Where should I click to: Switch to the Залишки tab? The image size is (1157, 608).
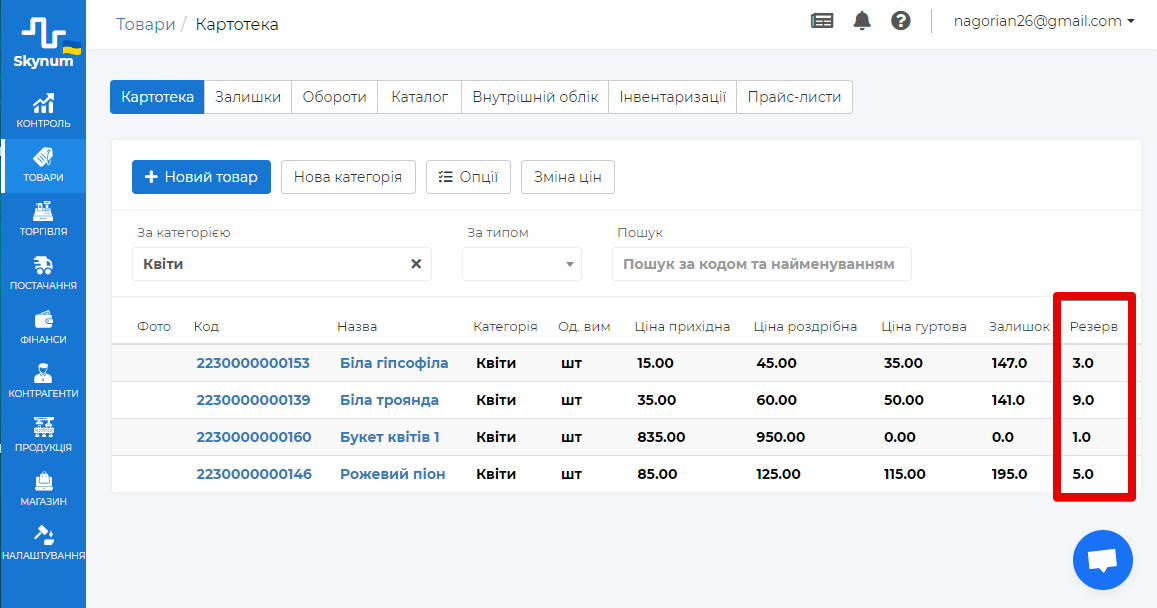click(x=248, y=97)
